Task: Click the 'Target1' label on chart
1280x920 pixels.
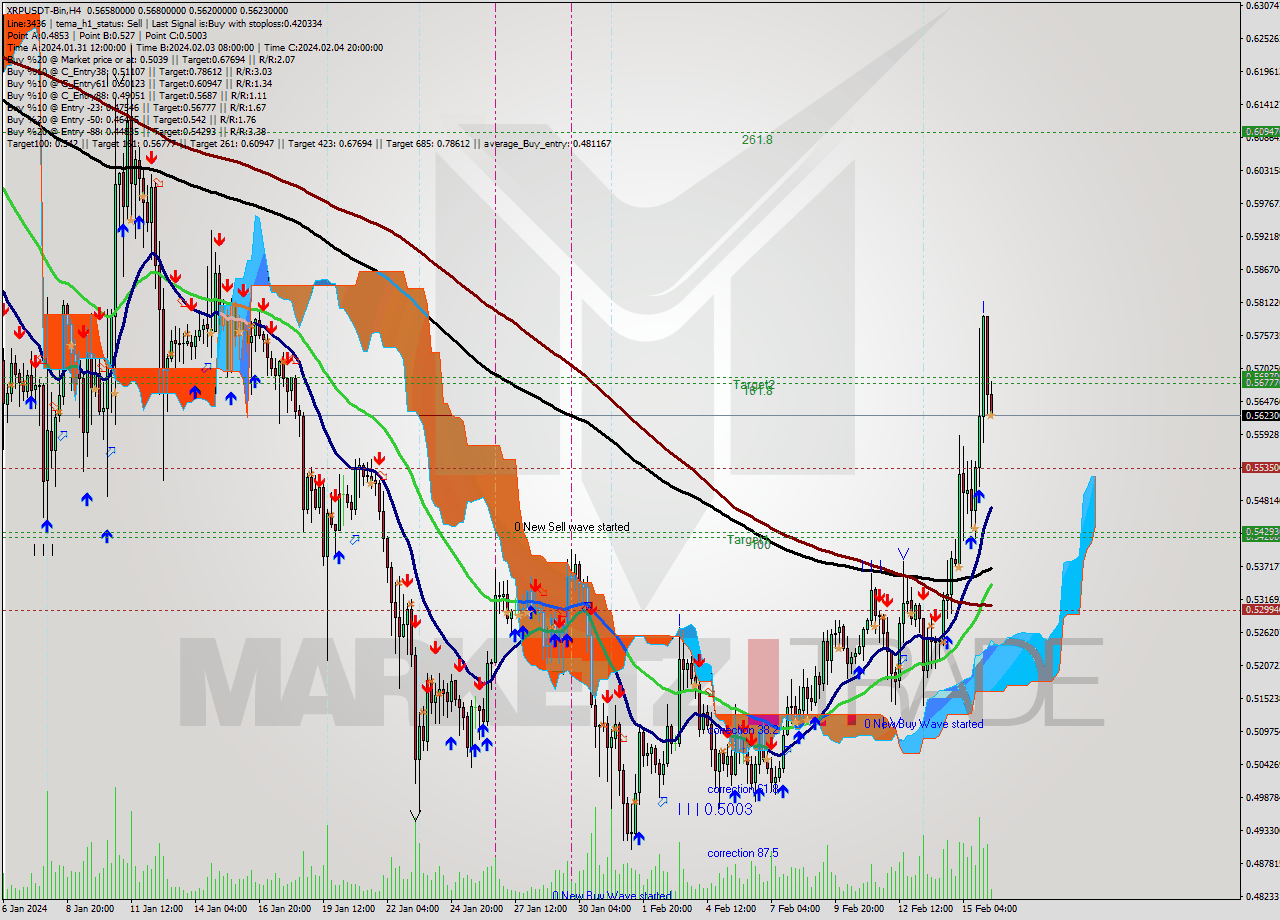Action: point(747,539)
